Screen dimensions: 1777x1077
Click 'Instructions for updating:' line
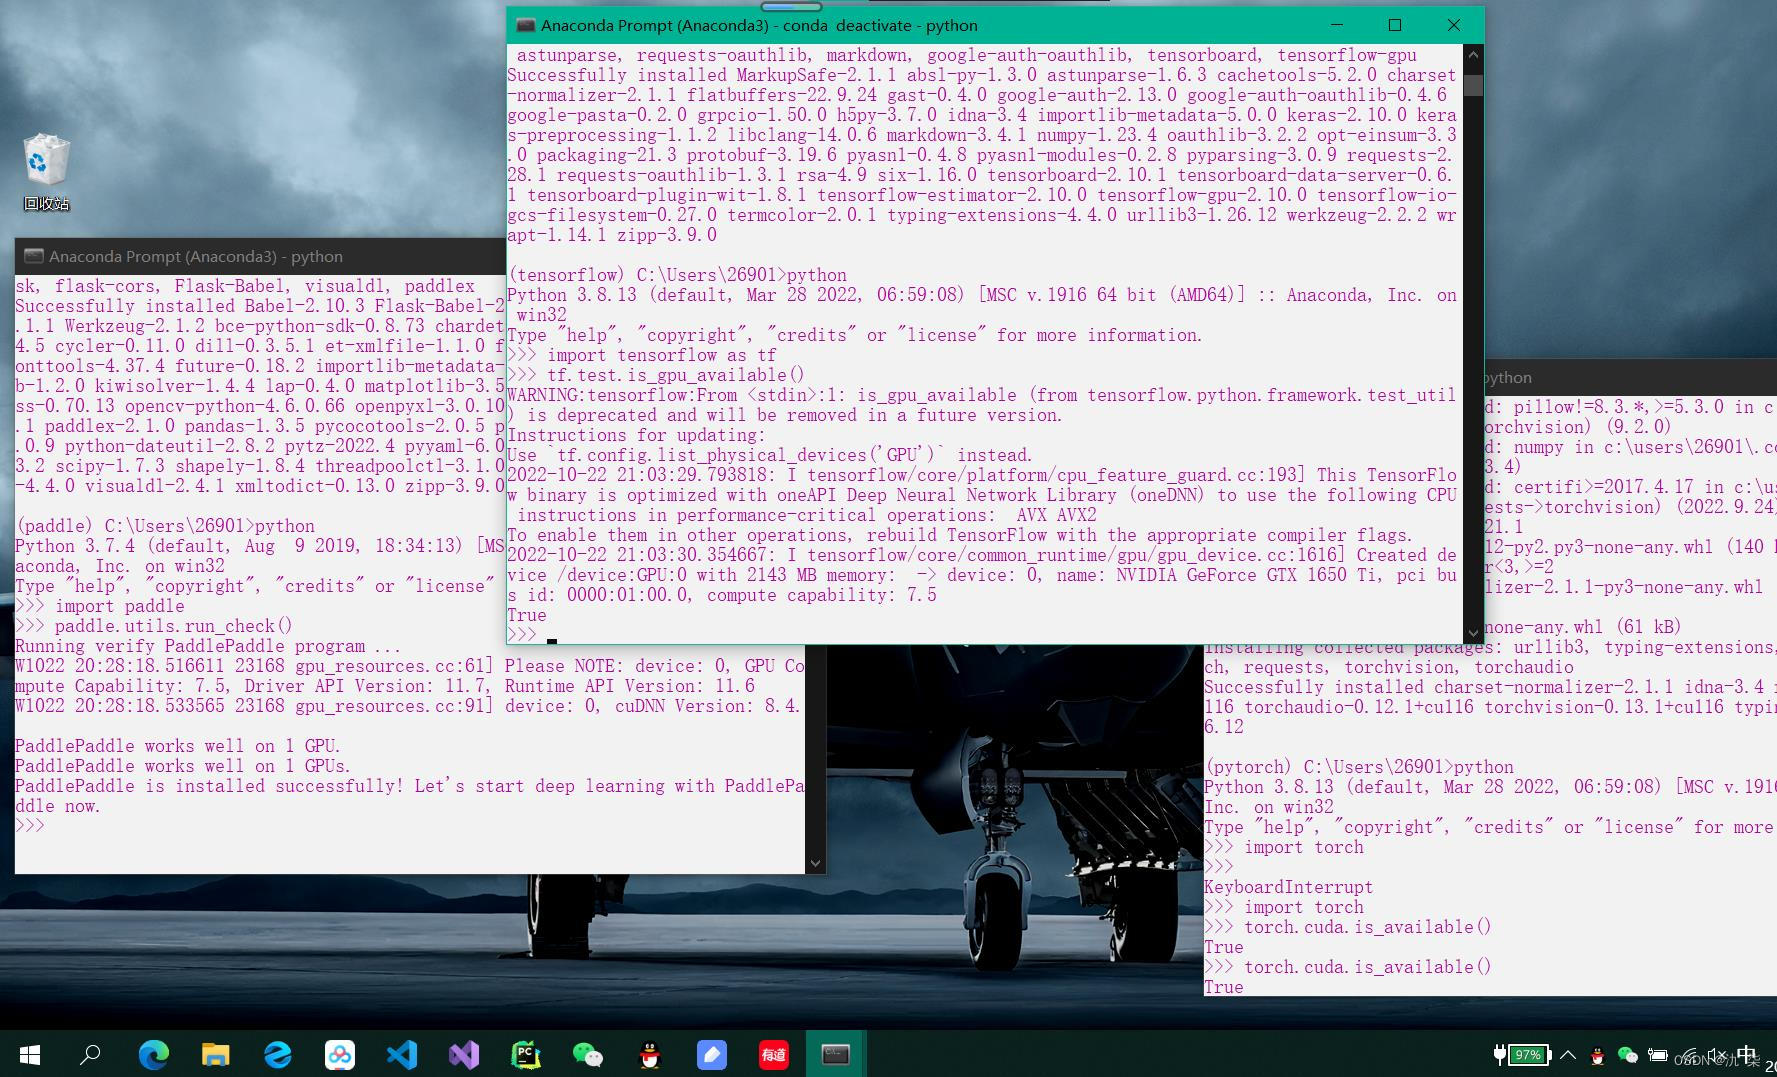[636, 435]
